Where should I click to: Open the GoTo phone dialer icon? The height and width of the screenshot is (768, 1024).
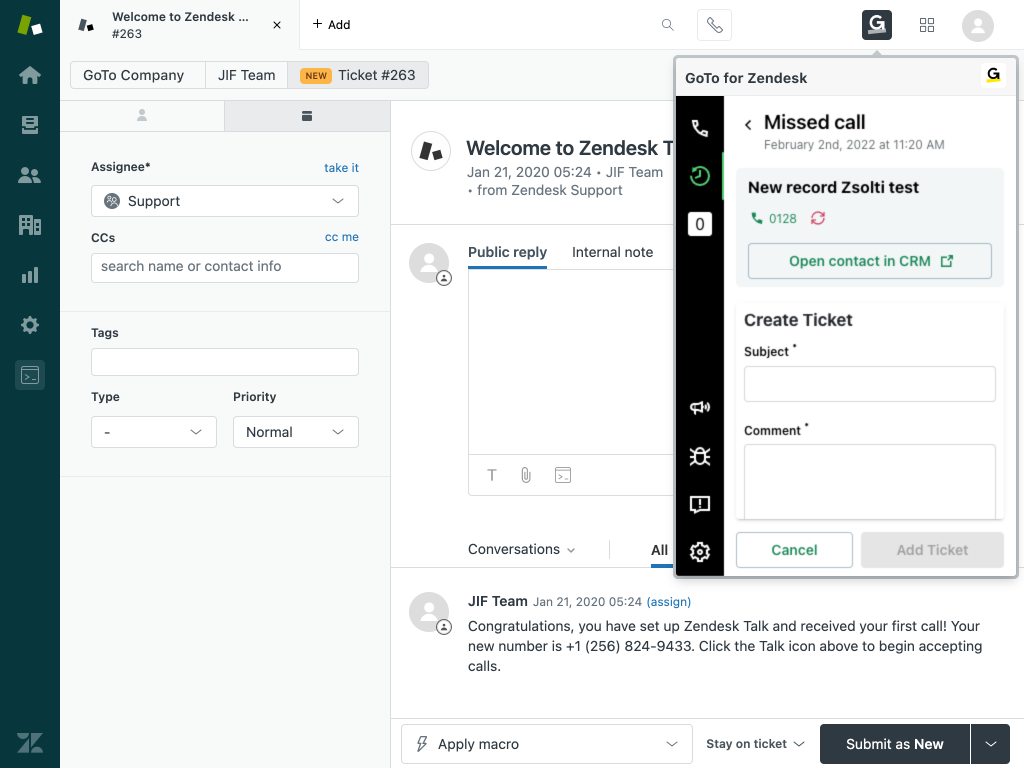tap(700, 129)
